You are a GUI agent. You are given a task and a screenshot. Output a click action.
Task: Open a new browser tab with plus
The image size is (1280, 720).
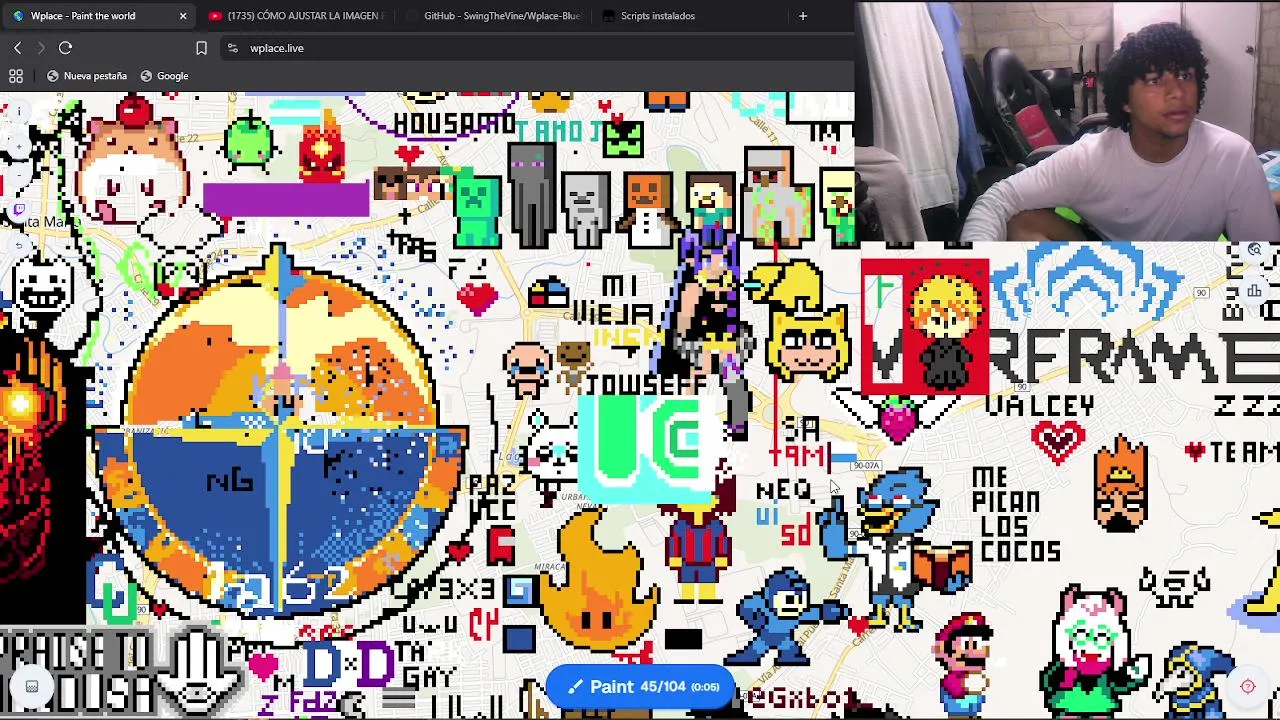(802, 16)
